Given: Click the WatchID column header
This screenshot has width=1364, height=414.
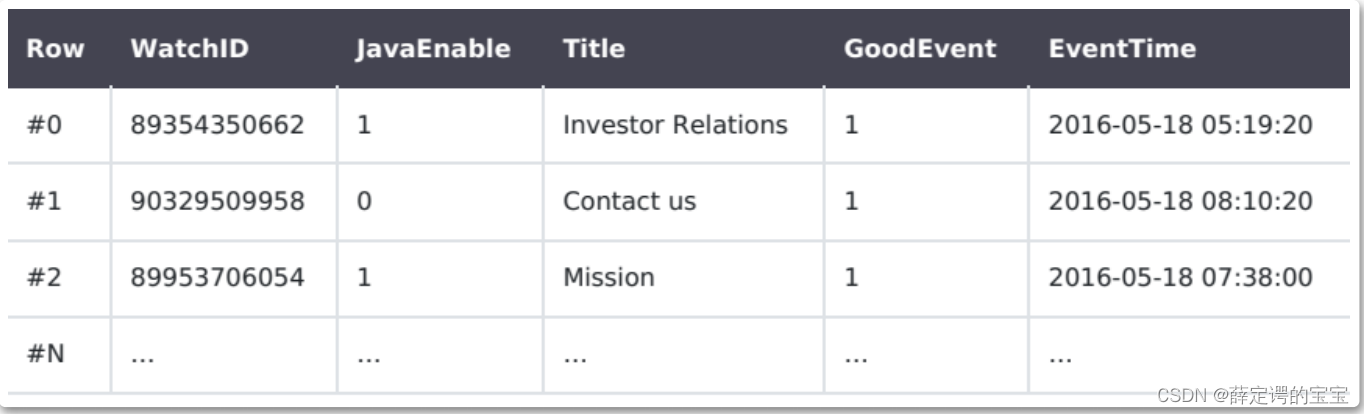Looking at the screenshot, I should [x=189, y=49].
